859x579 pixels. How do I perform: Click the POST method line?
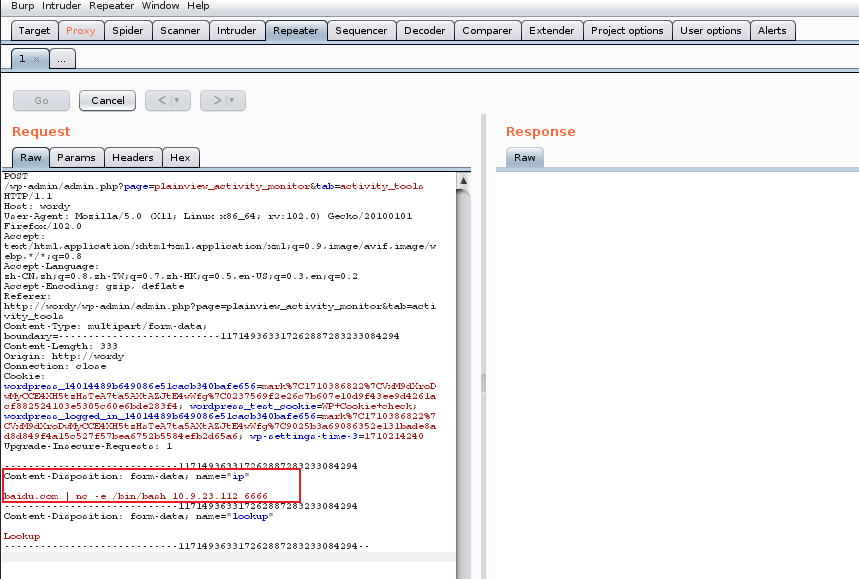pos(16,176)
